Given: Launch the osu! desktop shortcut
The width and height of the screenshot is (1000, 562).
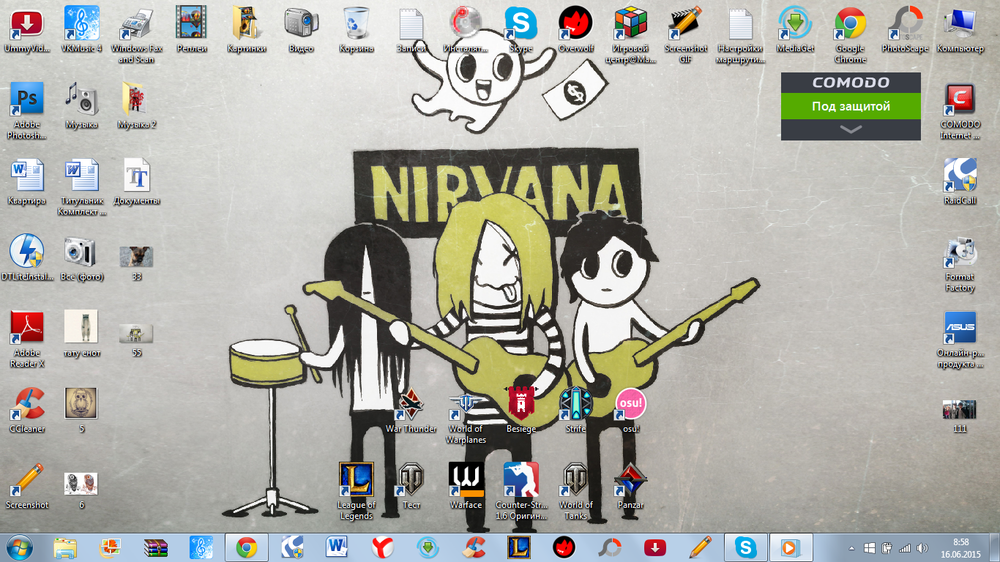Looking at the screenshot, I should (x=630, y=410).
